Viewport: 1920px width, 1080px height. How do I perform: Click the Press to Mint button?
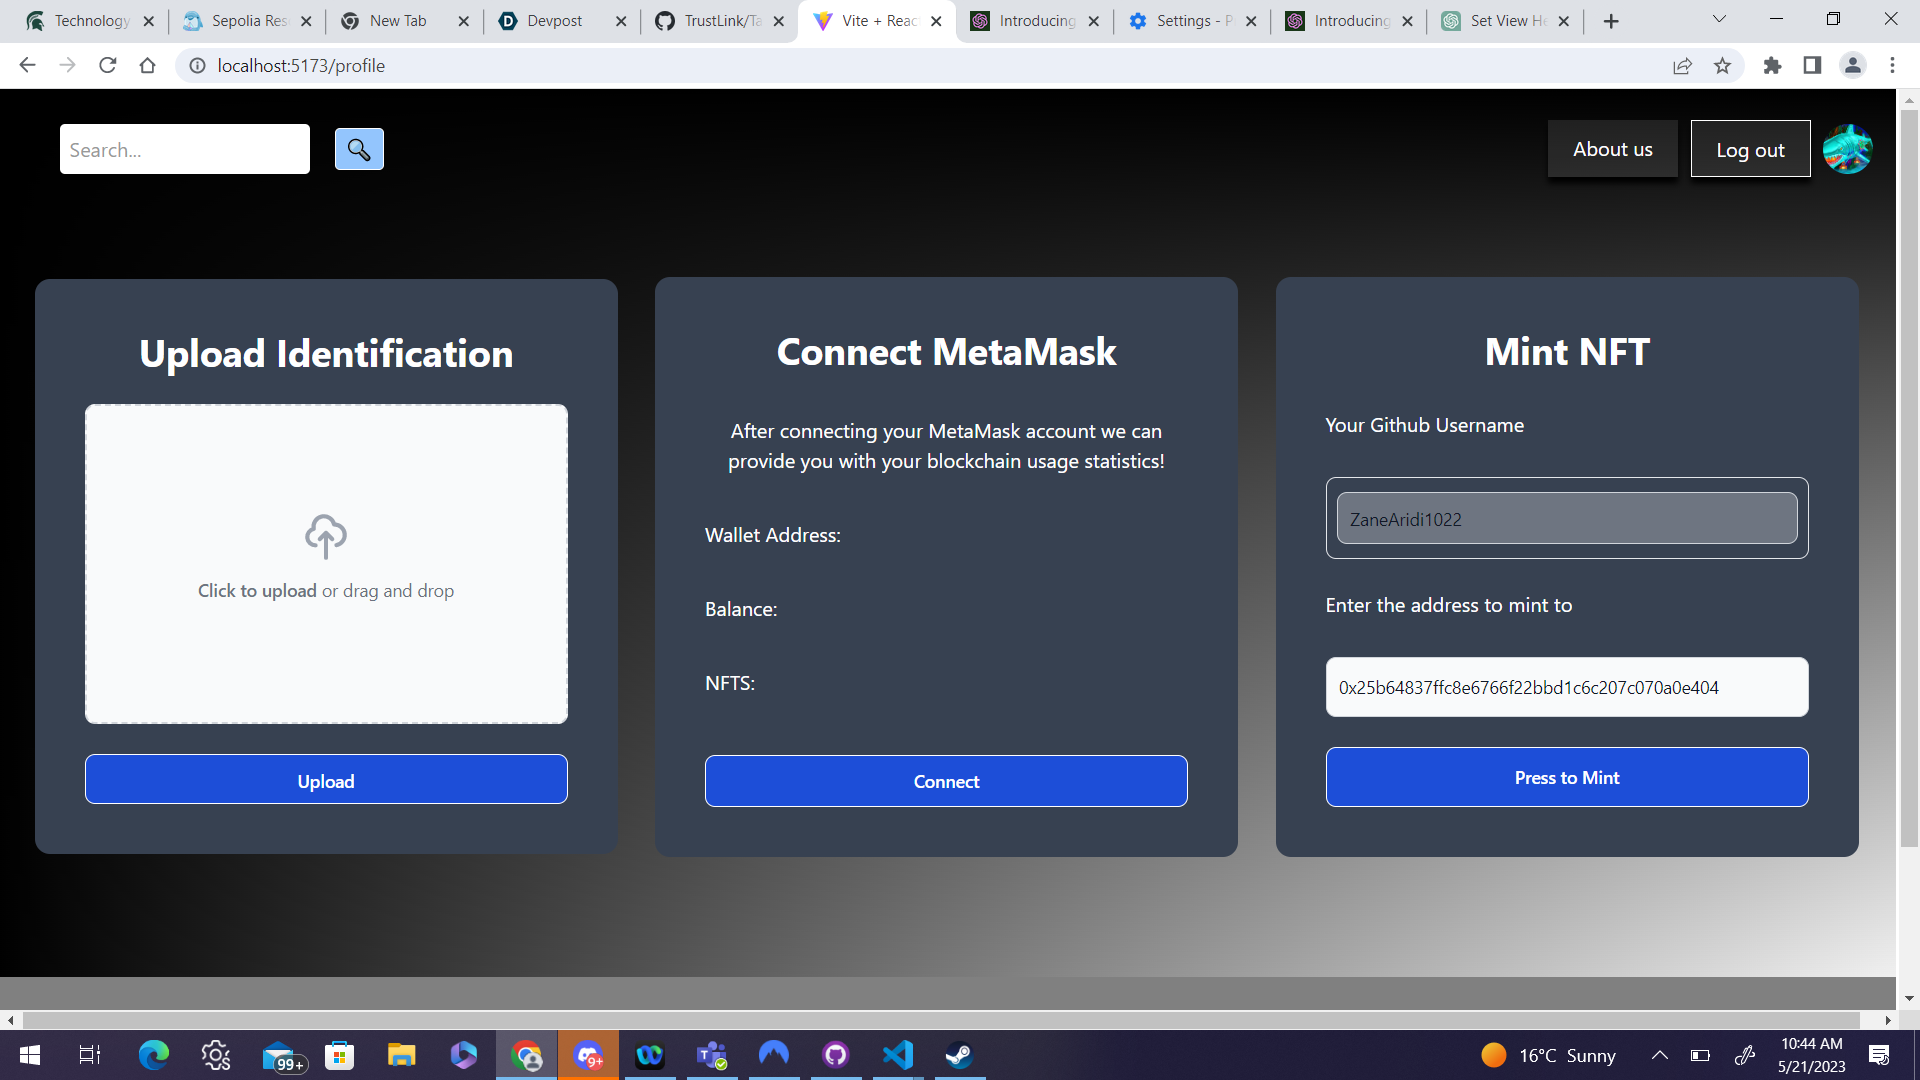(x=1566, y=777)
